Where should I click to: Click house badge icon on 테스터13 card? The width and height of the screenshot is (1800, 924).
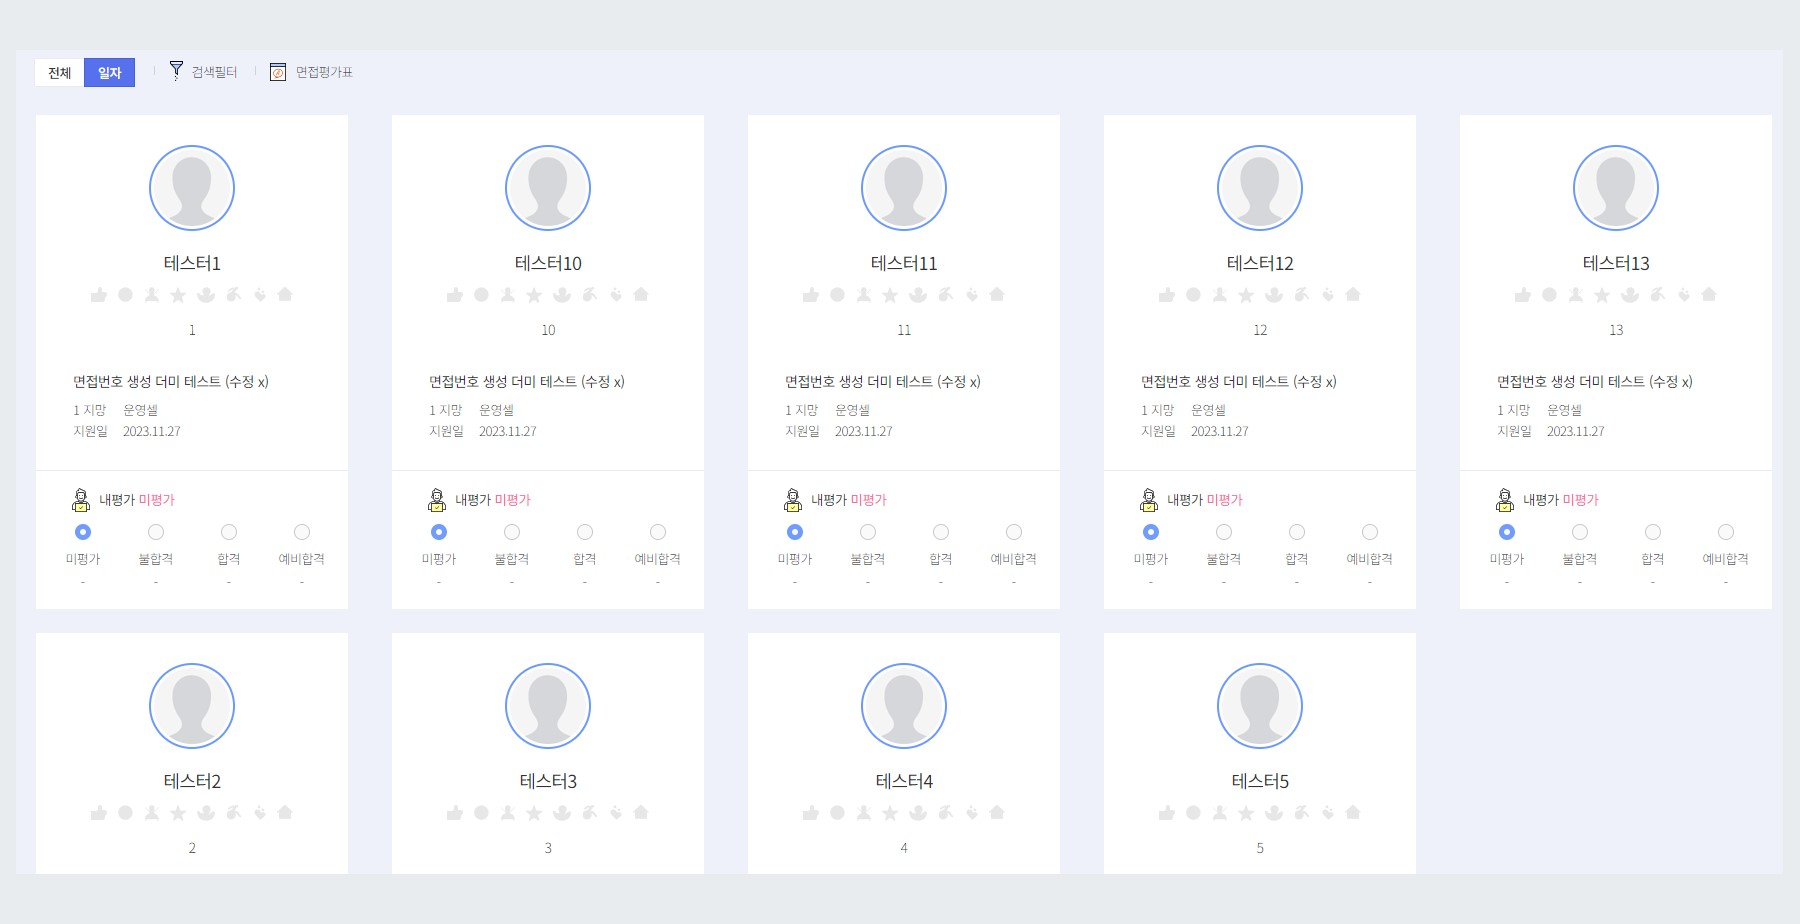pyautogui.click(x=1709, y=294)
